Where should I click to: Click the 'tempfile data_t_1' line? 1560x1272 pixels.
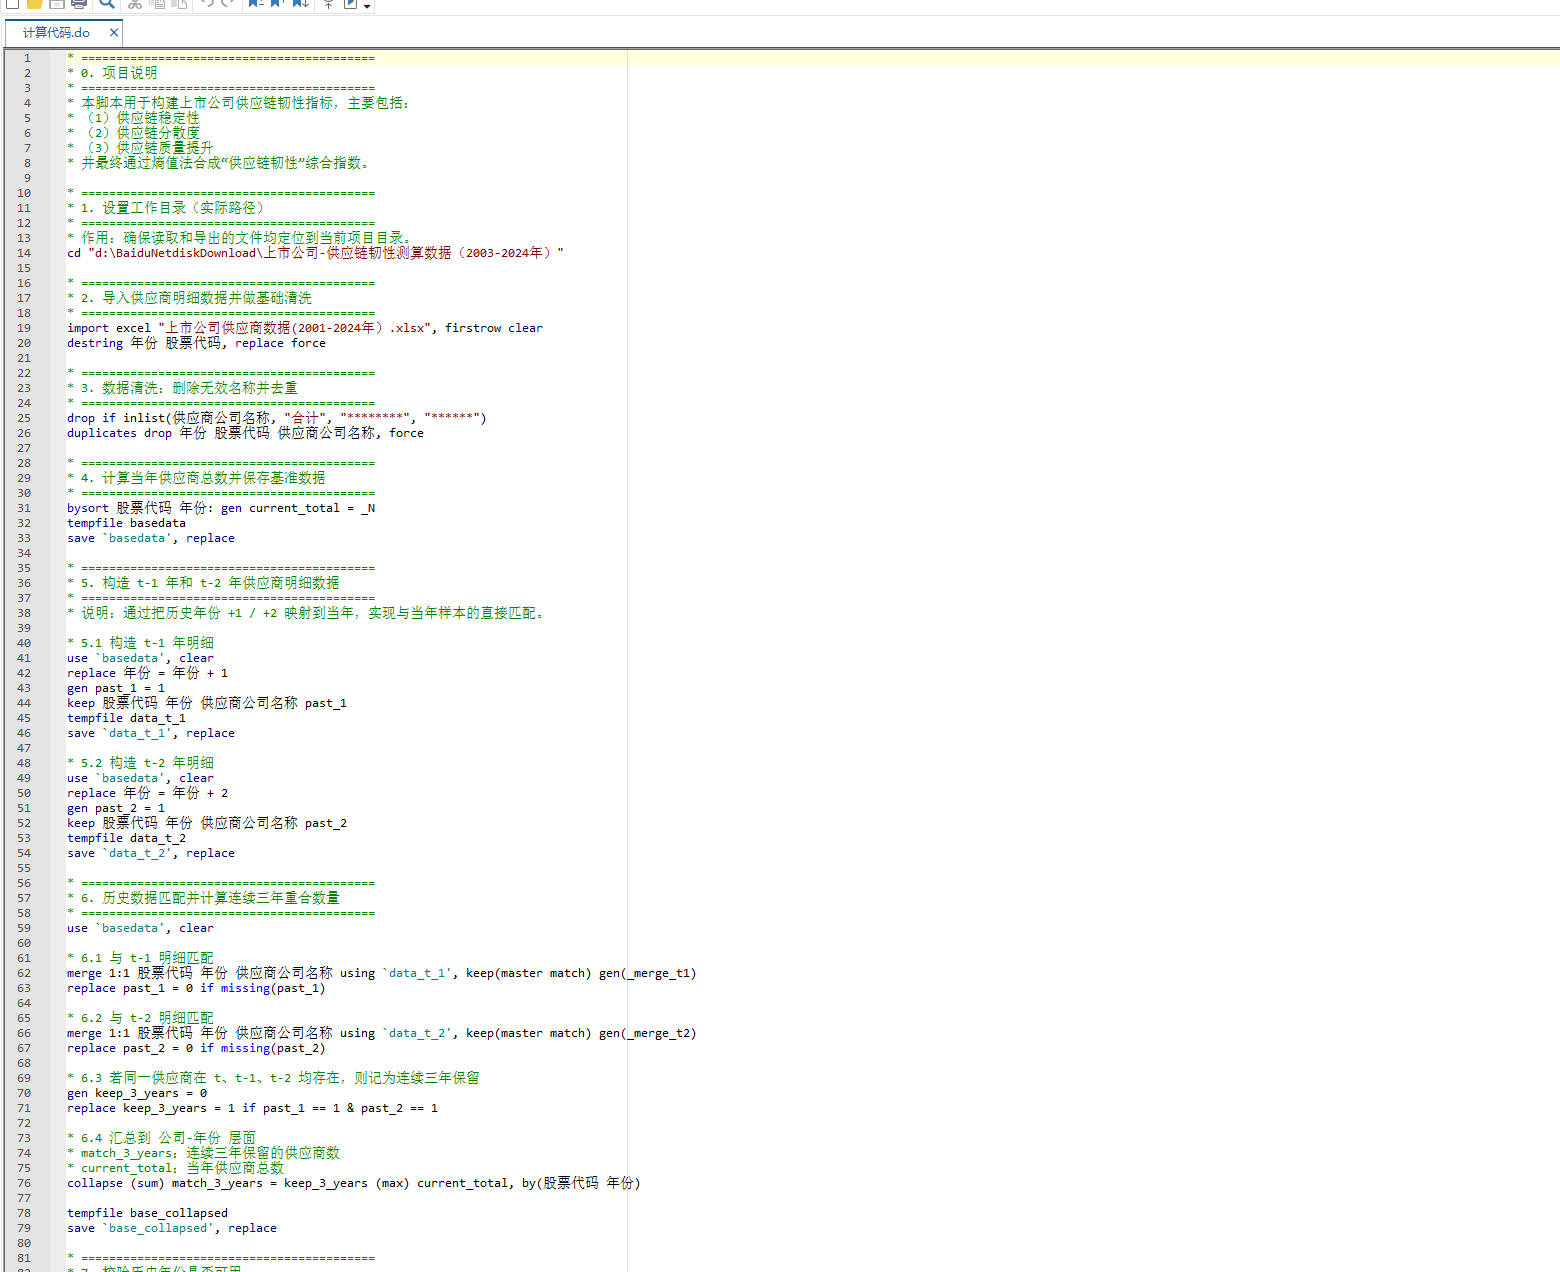(x=126, y=718)
